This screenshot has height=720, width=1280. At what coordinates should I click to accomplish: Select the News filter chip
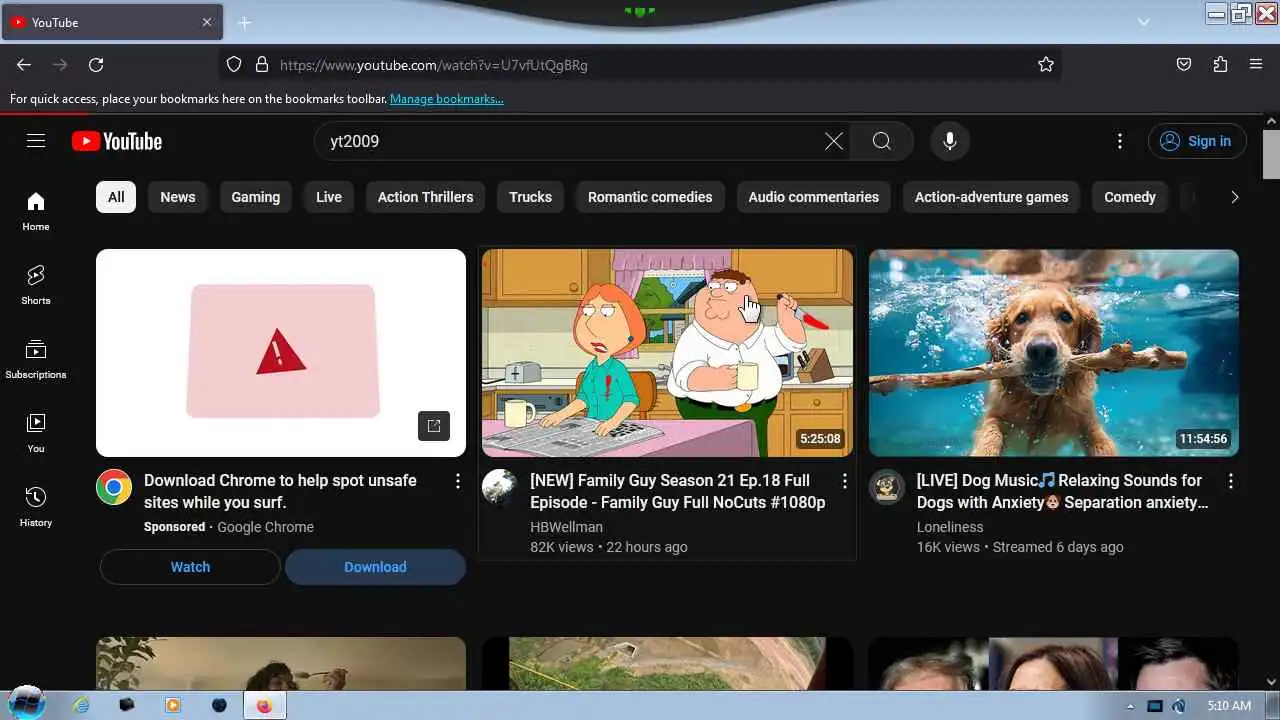click(x=178, y=197)
